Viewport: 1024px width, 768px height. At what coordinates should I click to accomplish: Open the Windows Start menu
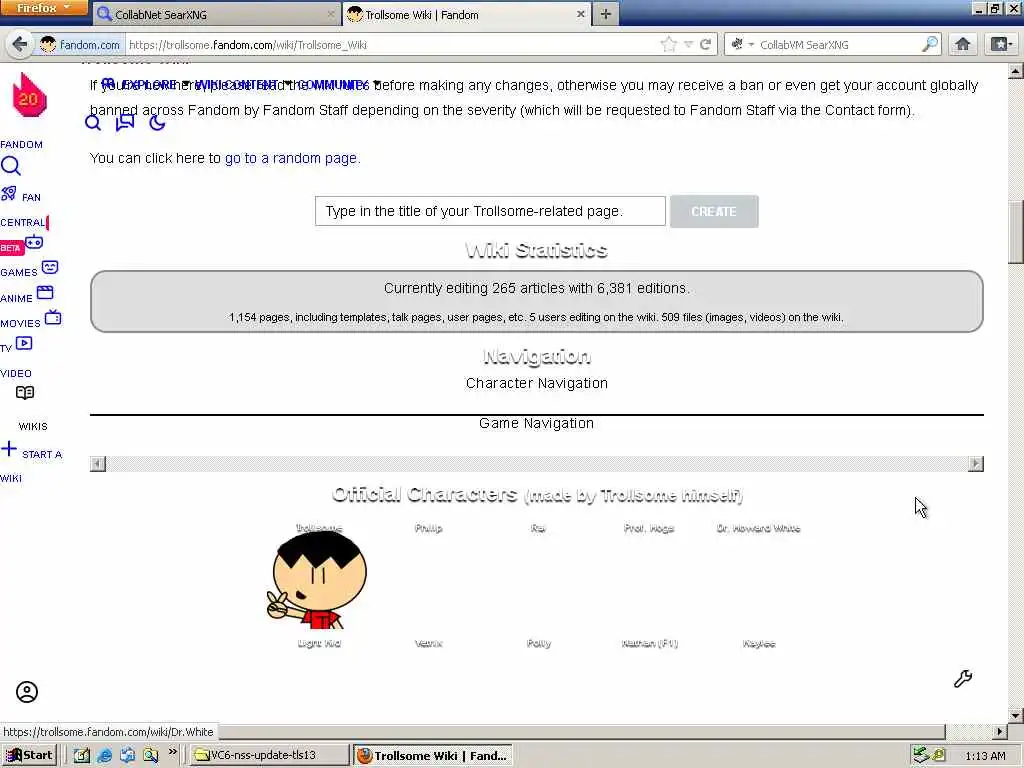29,756
